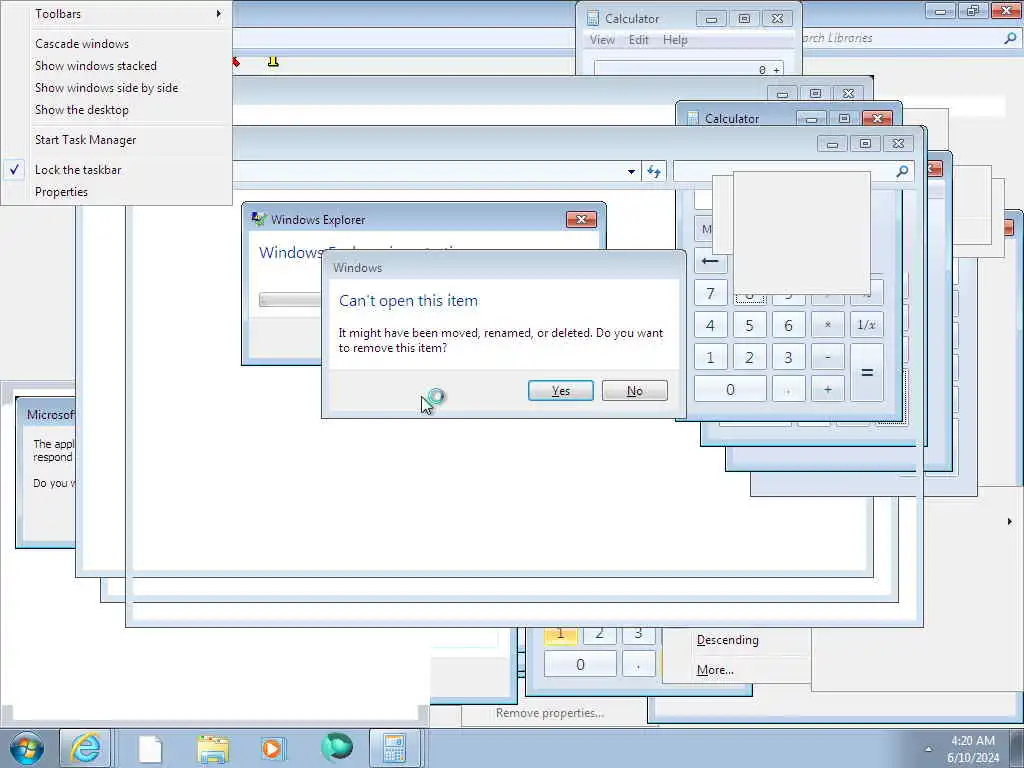Open the blank document taskbar icon

point(150,749)
